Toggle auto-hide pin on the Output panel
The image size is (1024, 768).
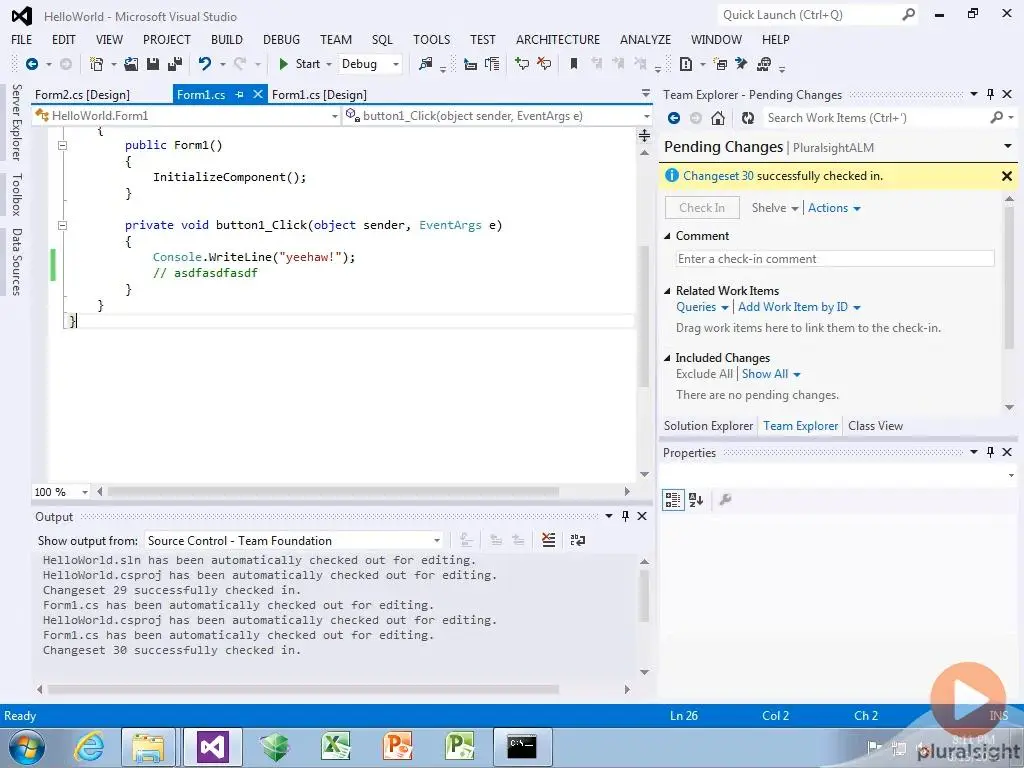625,516
